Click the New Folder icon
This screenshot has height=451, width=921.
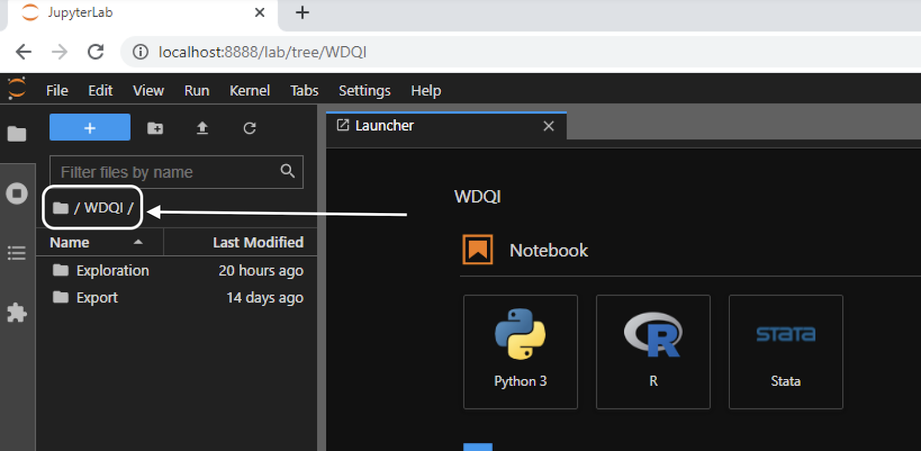tap(155, 128)
